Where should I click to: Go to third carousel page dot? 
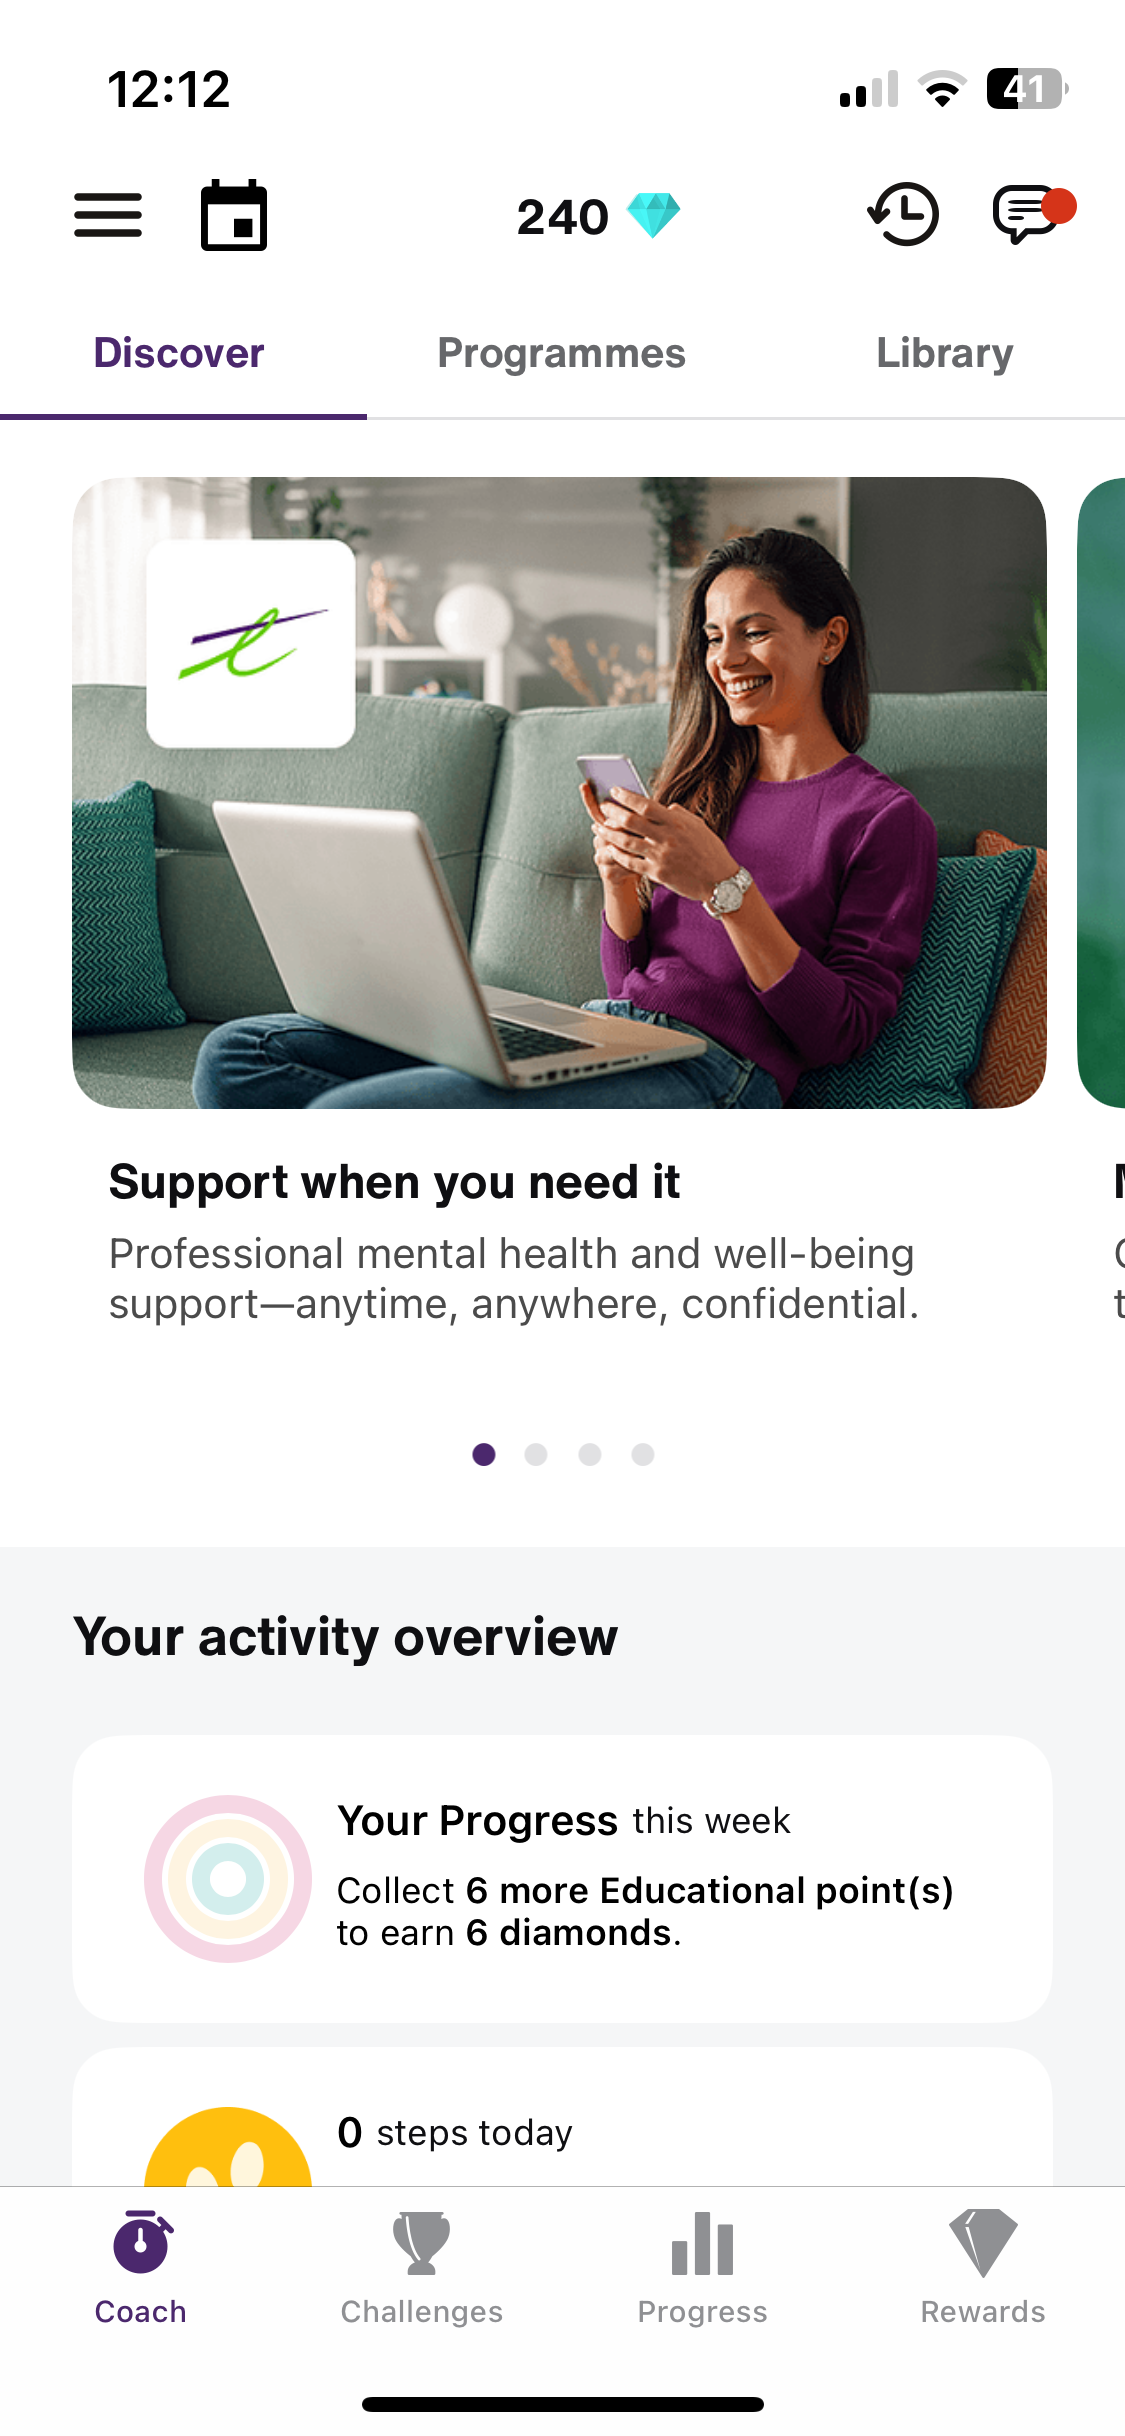[590, 1454]
